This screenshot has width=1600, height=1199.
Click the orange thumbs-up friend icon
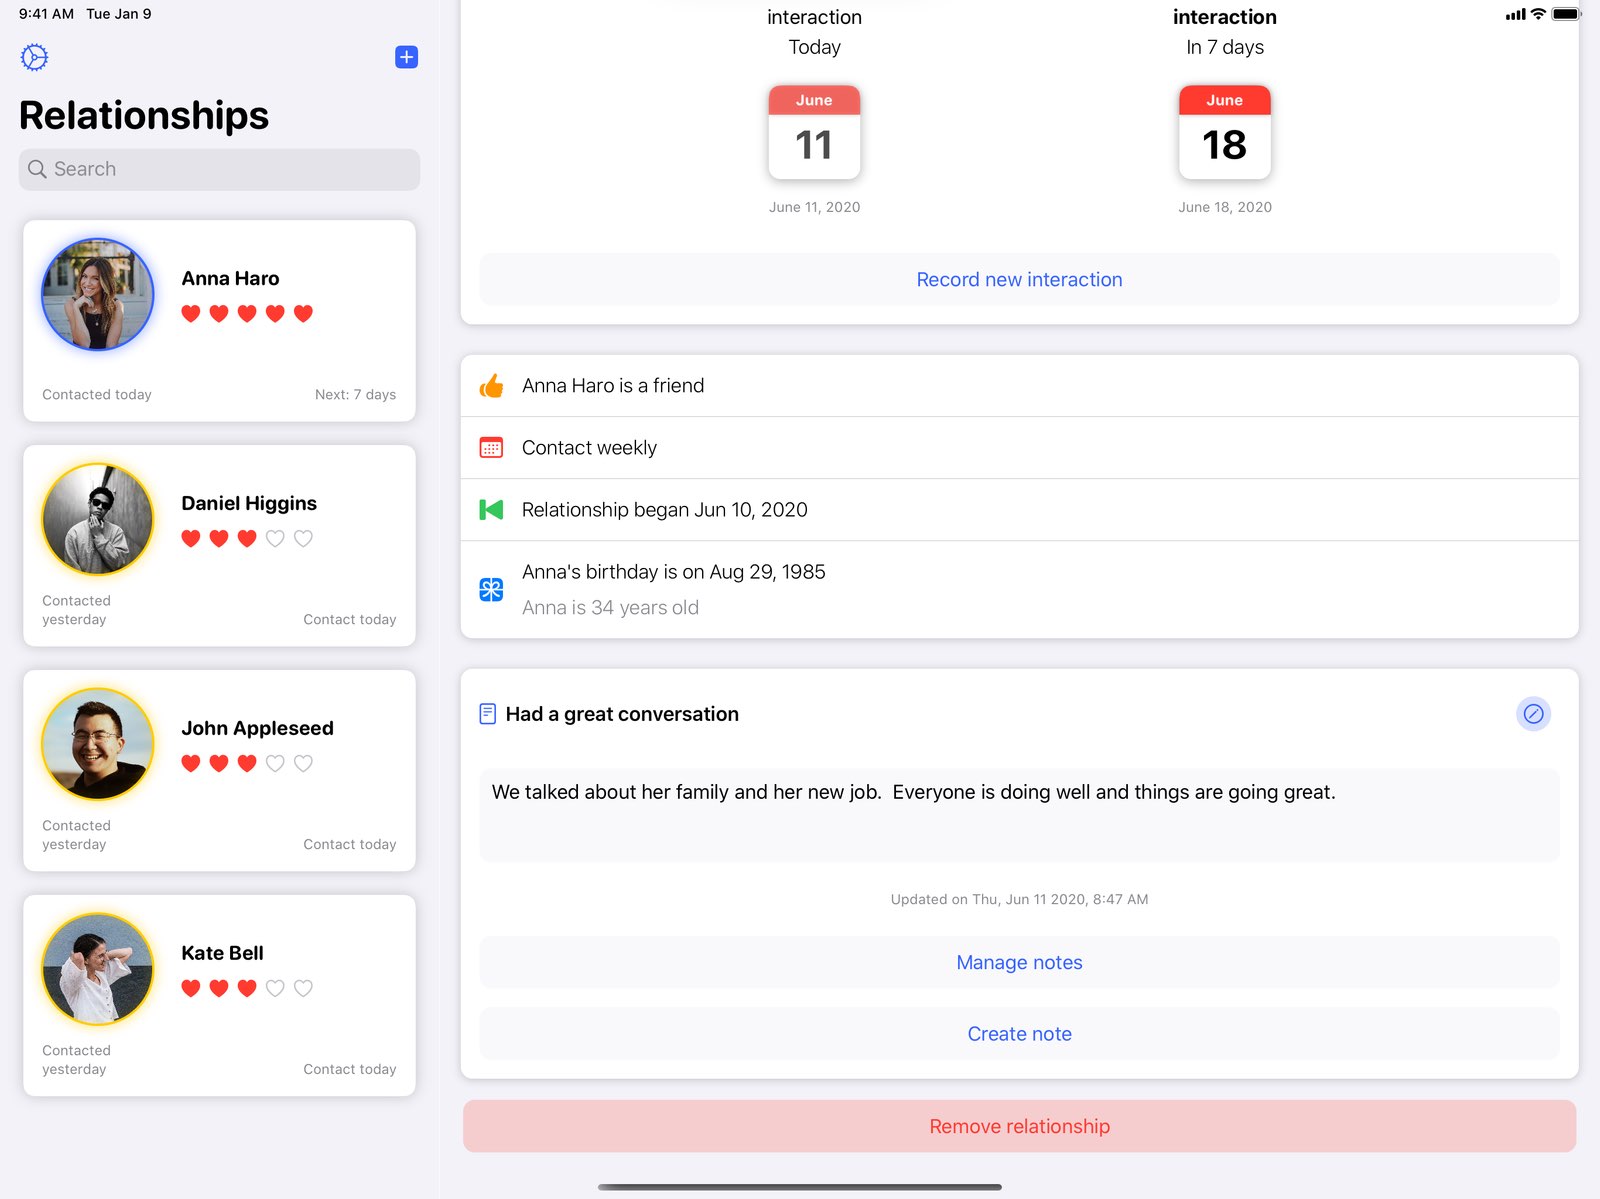(x=491, y=386)
